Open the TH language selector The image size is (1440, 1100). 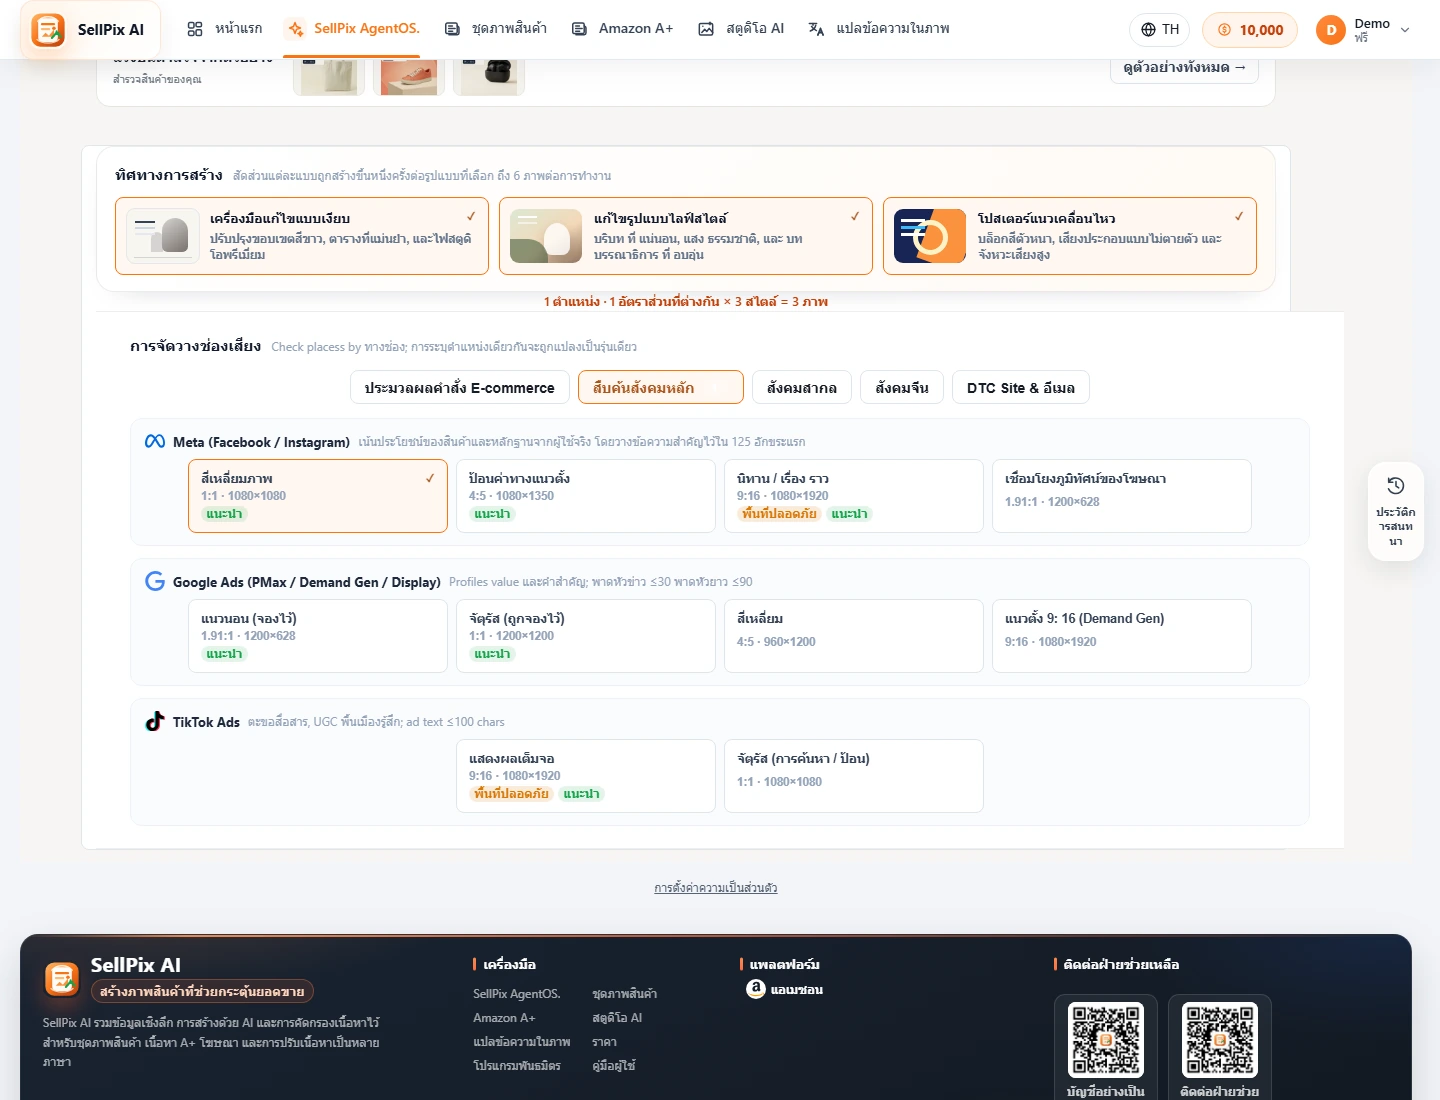(x=1160, y=30)
